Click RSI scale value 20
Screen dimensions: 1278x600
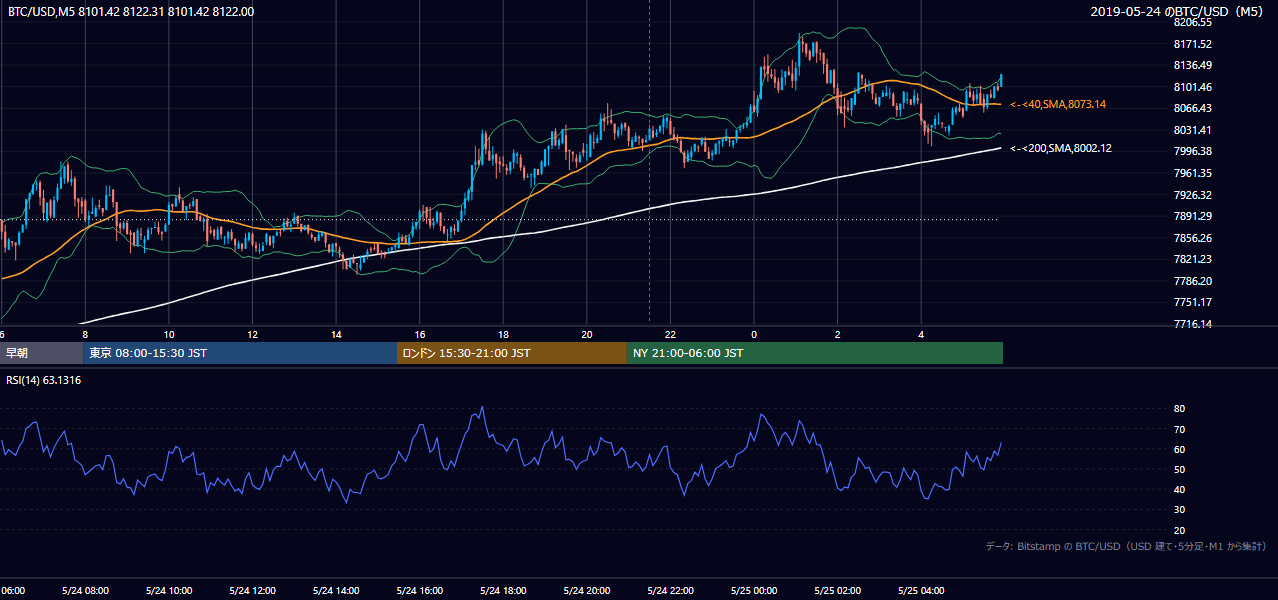click(x=1179, y=530)
